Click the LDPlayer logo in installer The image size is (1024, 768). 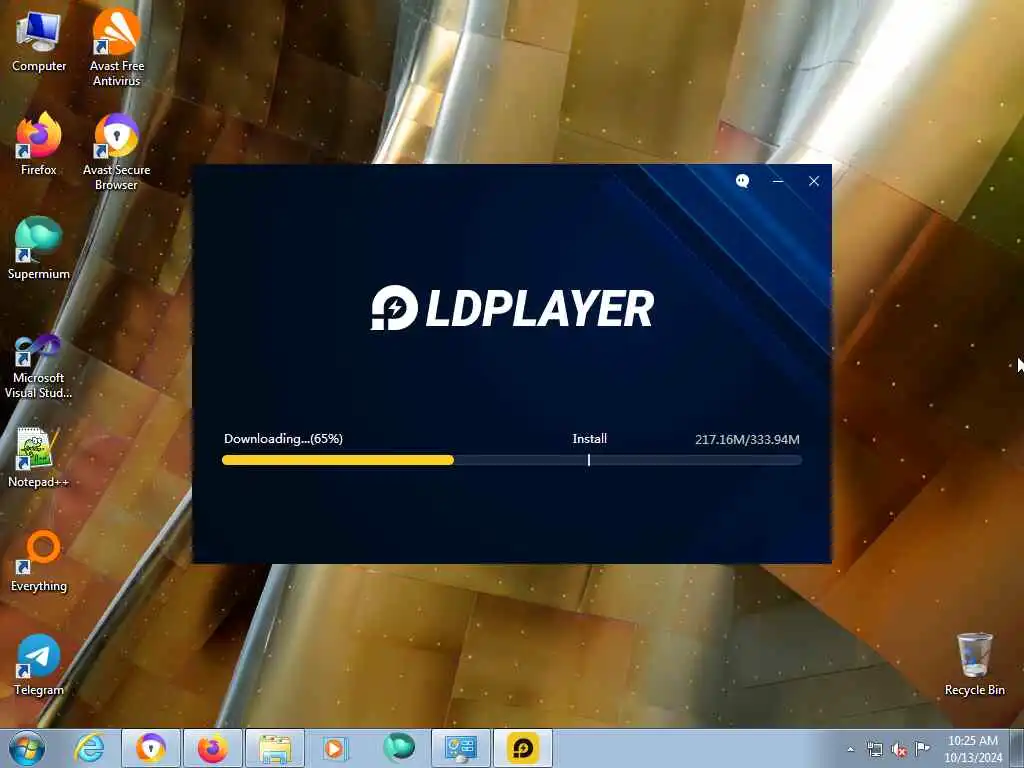pos(512,308)
